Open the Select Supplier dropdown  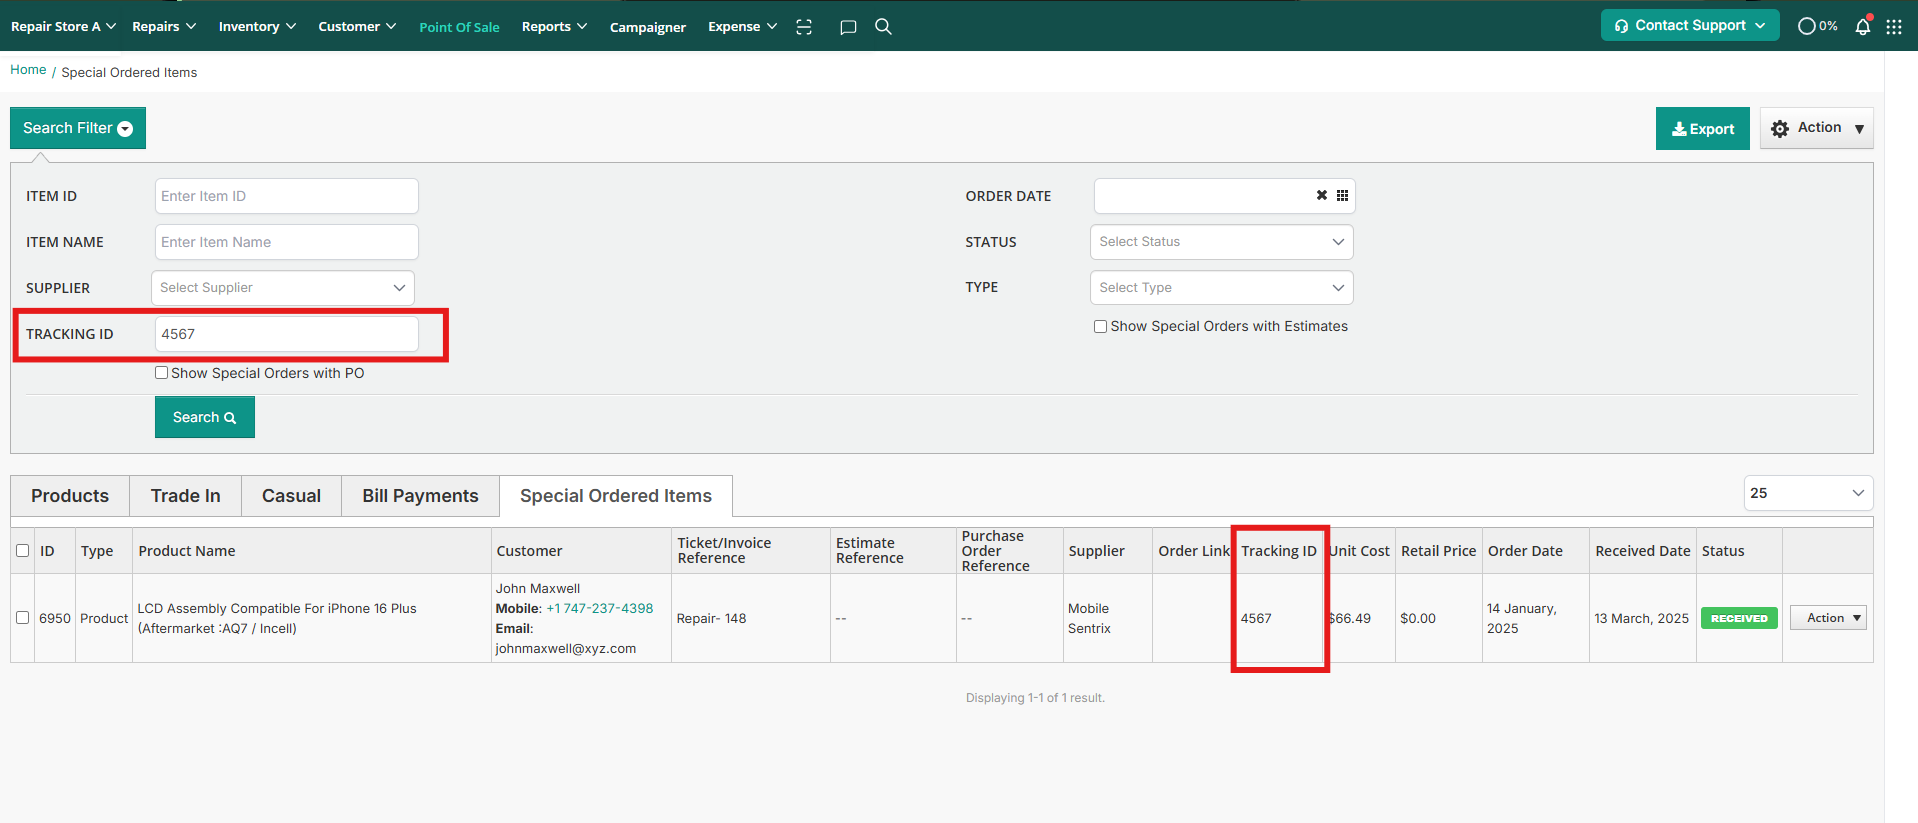coord(283,288)
